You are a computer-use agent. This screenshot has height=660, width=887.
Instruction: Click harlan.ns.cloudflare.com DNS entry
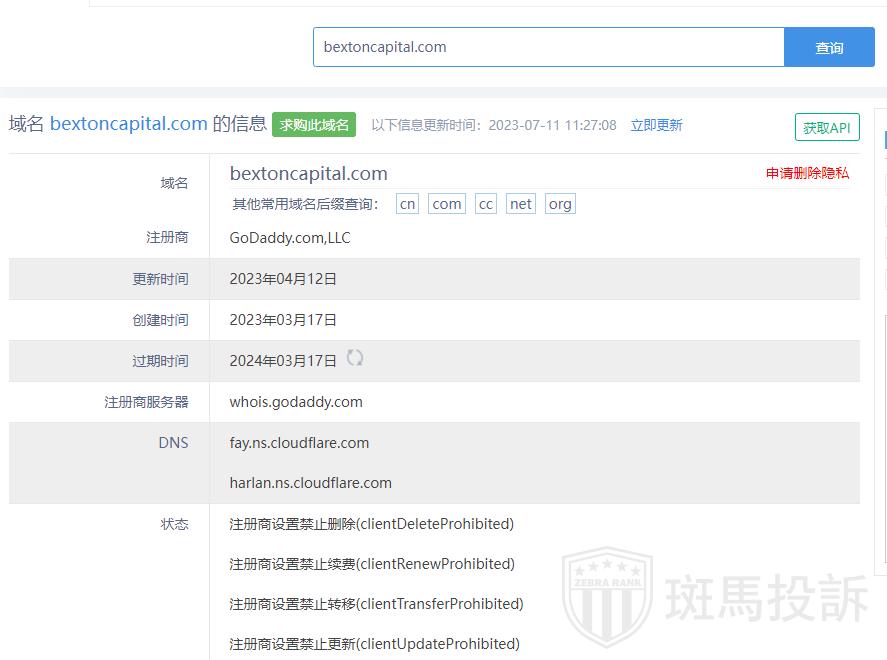(310, 483)
